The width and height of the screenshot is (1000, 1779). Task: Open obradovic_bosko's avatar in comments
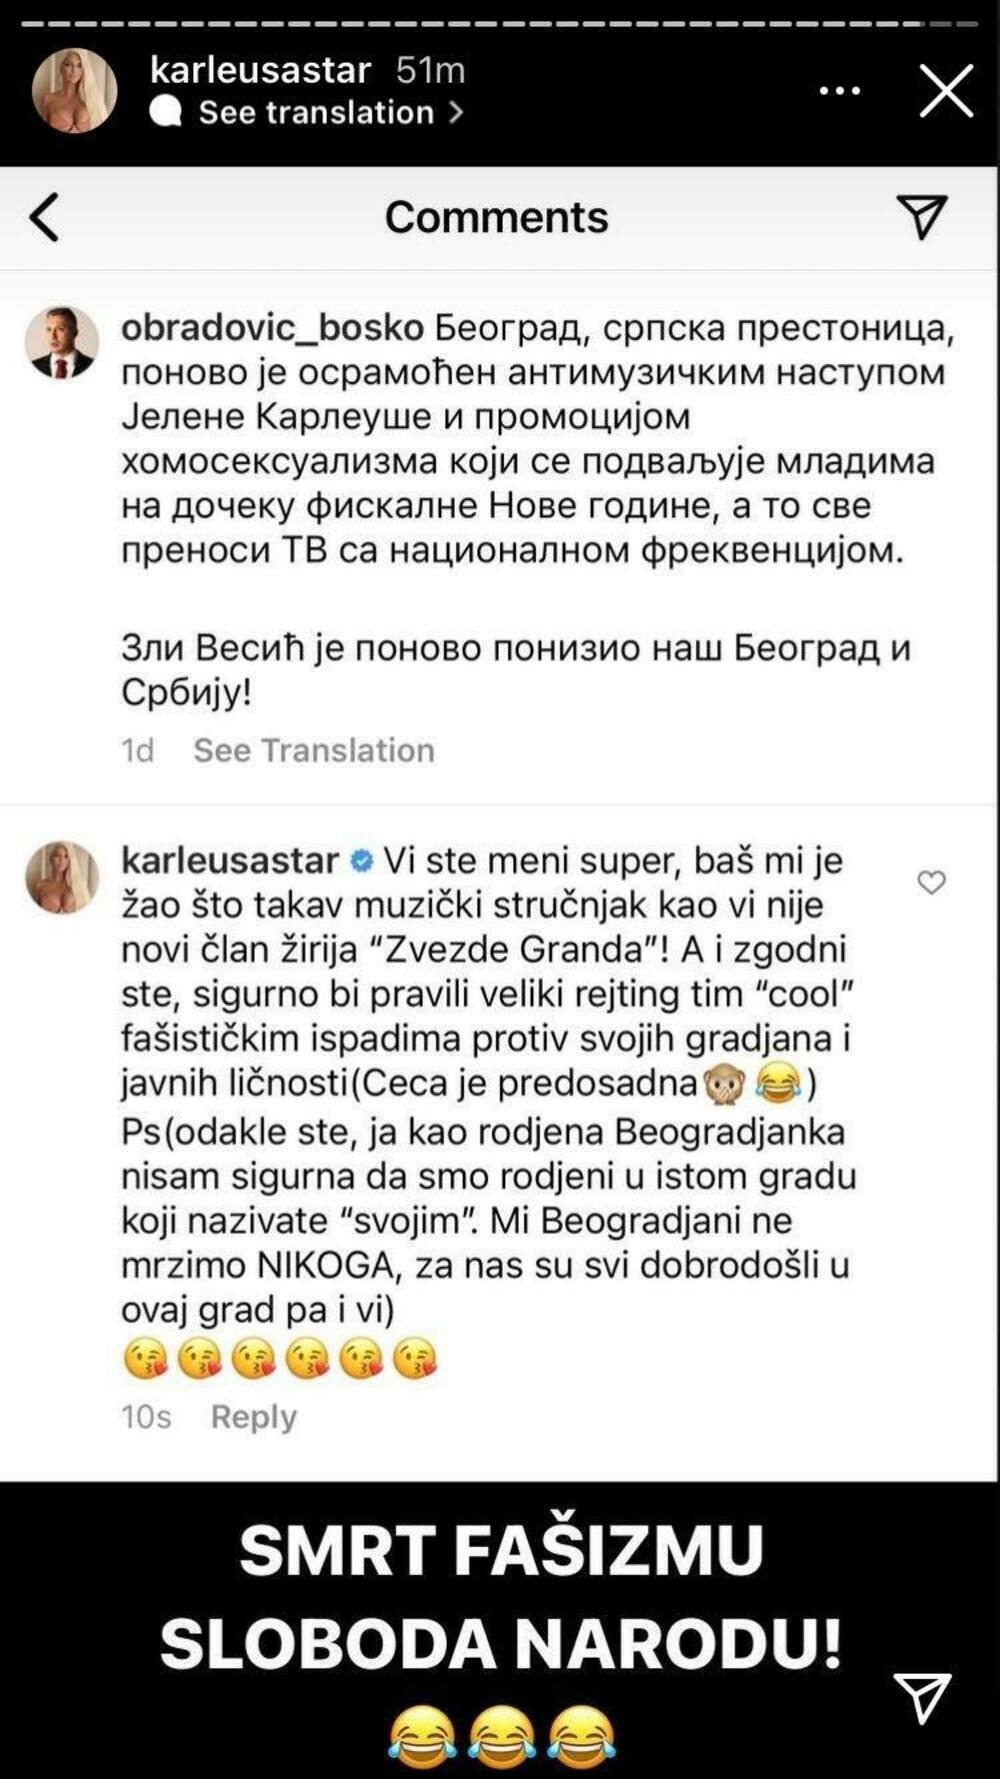coord(62,342)
